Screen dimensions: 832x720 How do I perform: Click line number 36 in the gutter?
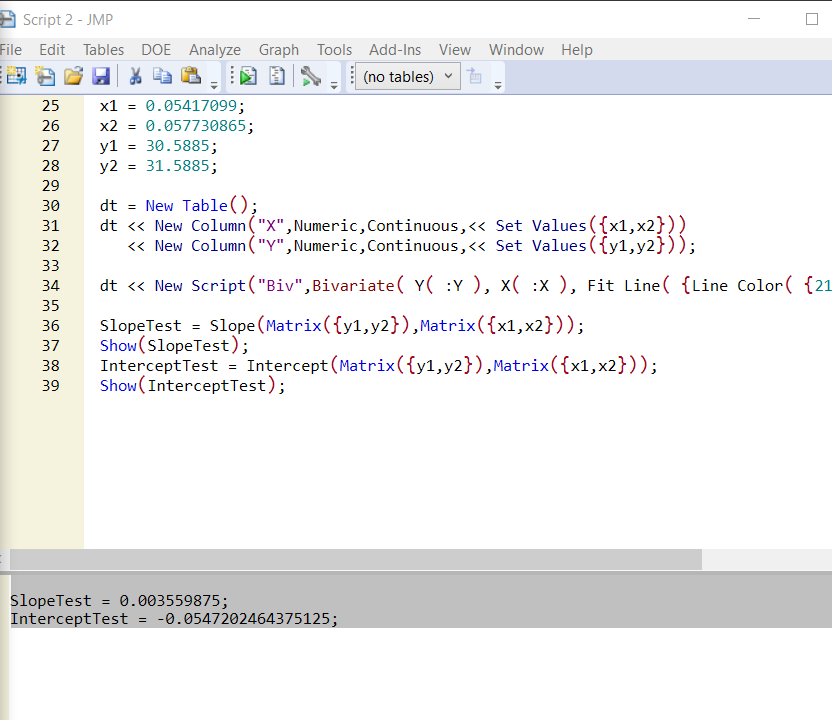[x=51, y=325]
